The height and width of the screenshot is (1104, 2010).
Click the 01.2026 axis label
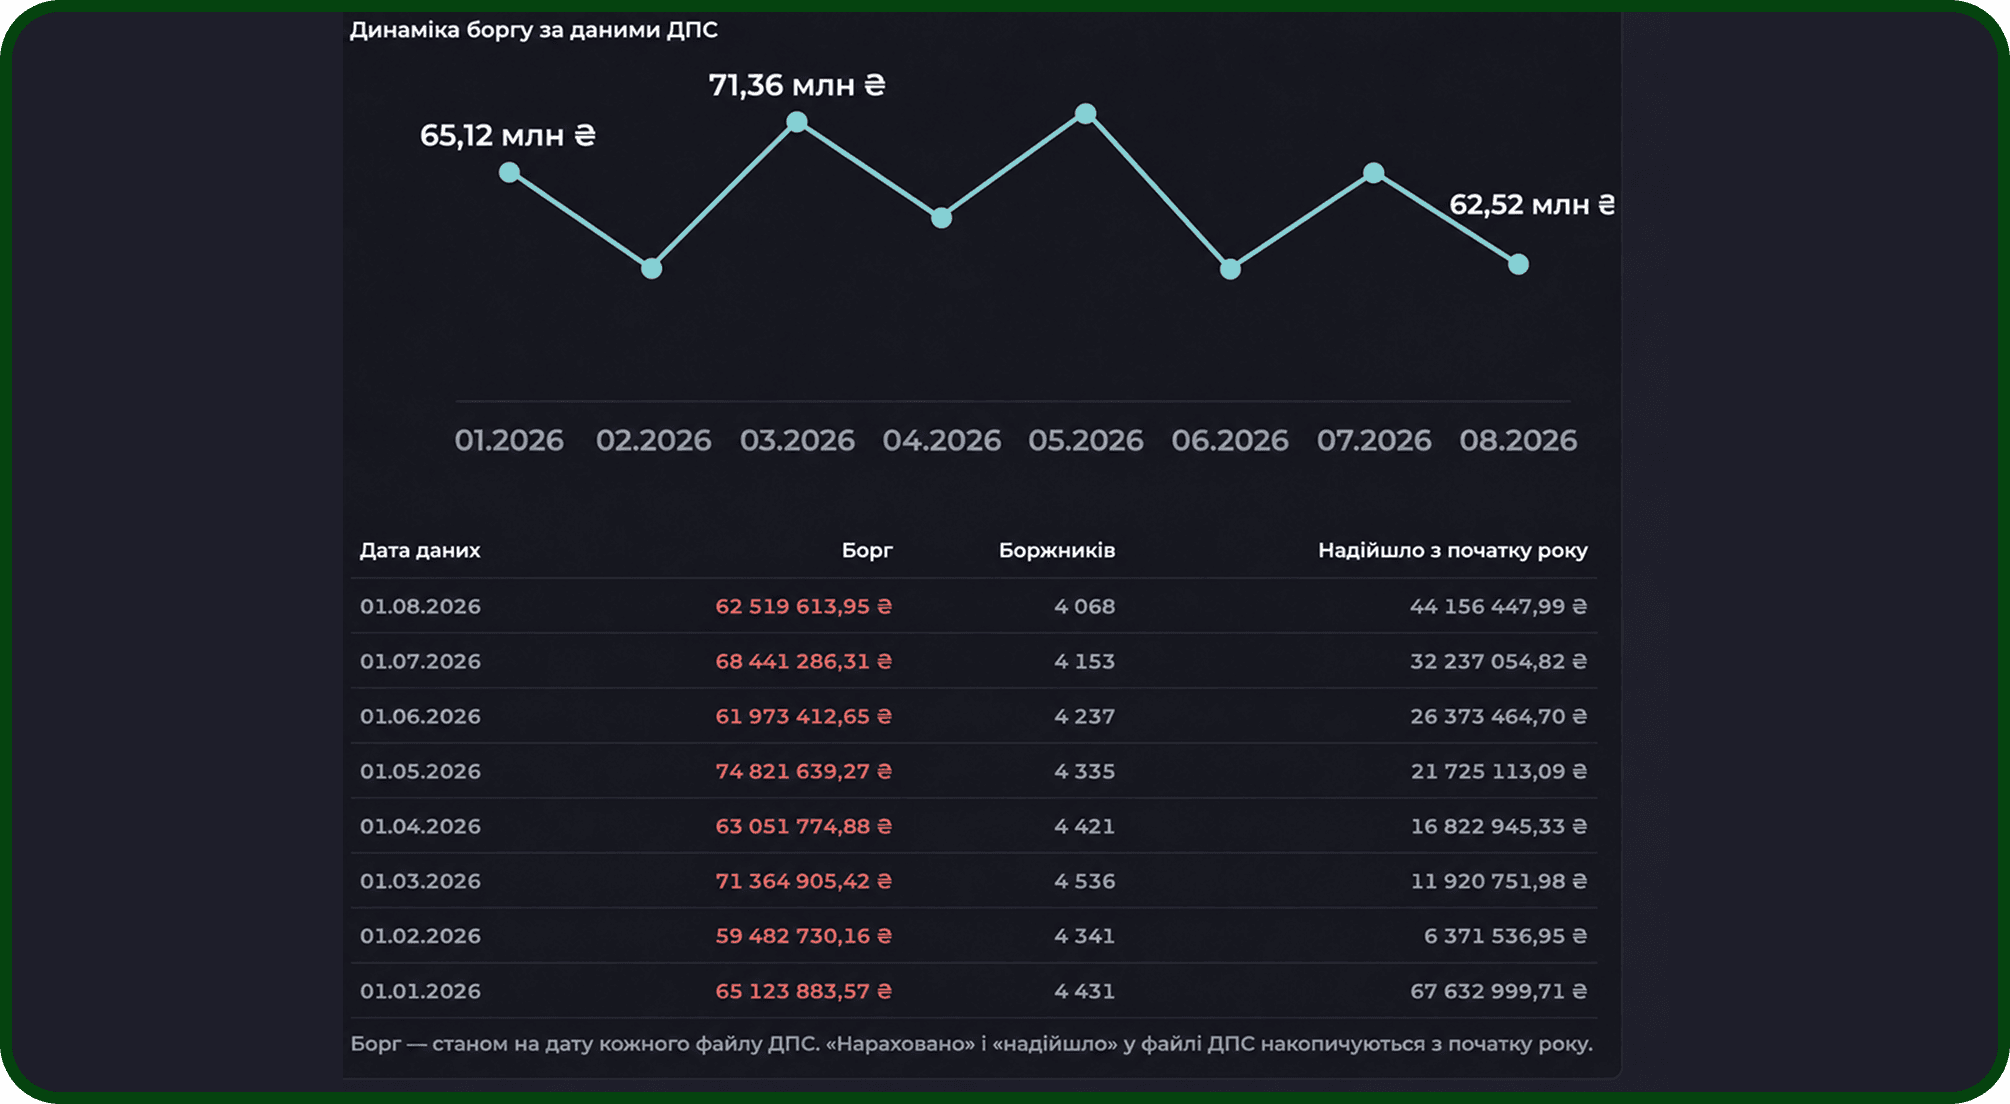(509, 440)
